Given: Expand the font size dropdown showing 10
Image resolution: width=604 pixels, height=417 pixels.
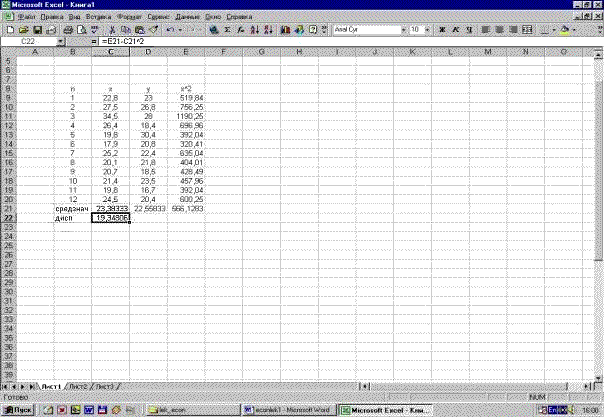Looking at the screenshot, I should pyautogui.click(x=426, y=31).
